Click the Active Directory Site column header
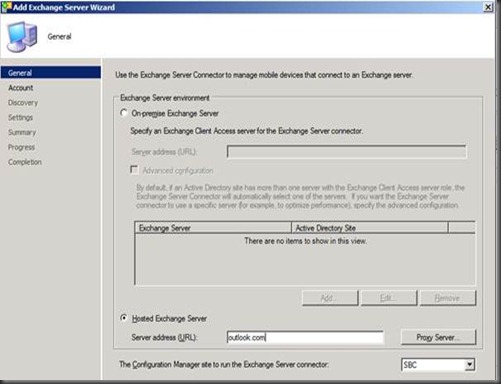This screenshot has width=501, height=384. pos(370,228)
